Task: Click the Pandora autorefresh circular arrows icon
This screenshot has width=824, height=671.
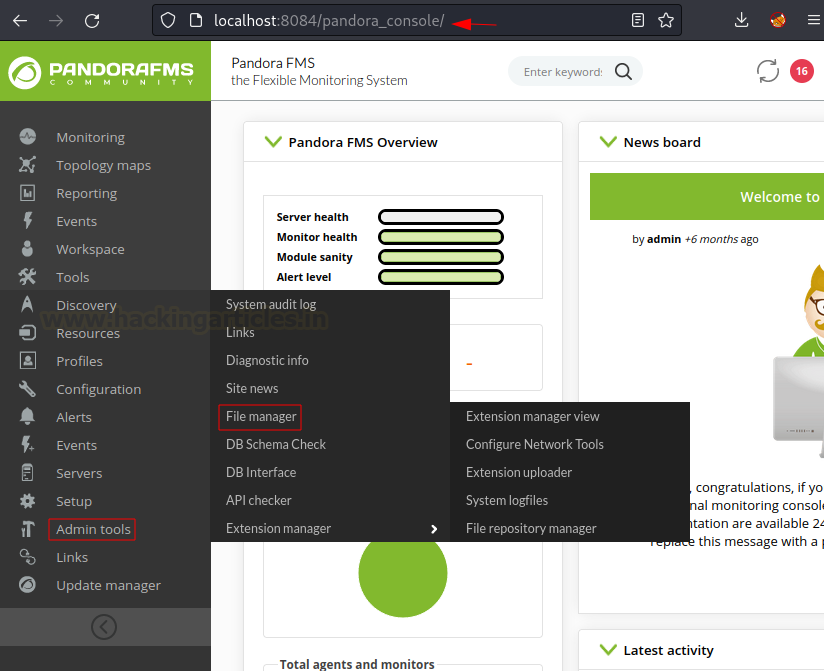Action: click(768, 71)
